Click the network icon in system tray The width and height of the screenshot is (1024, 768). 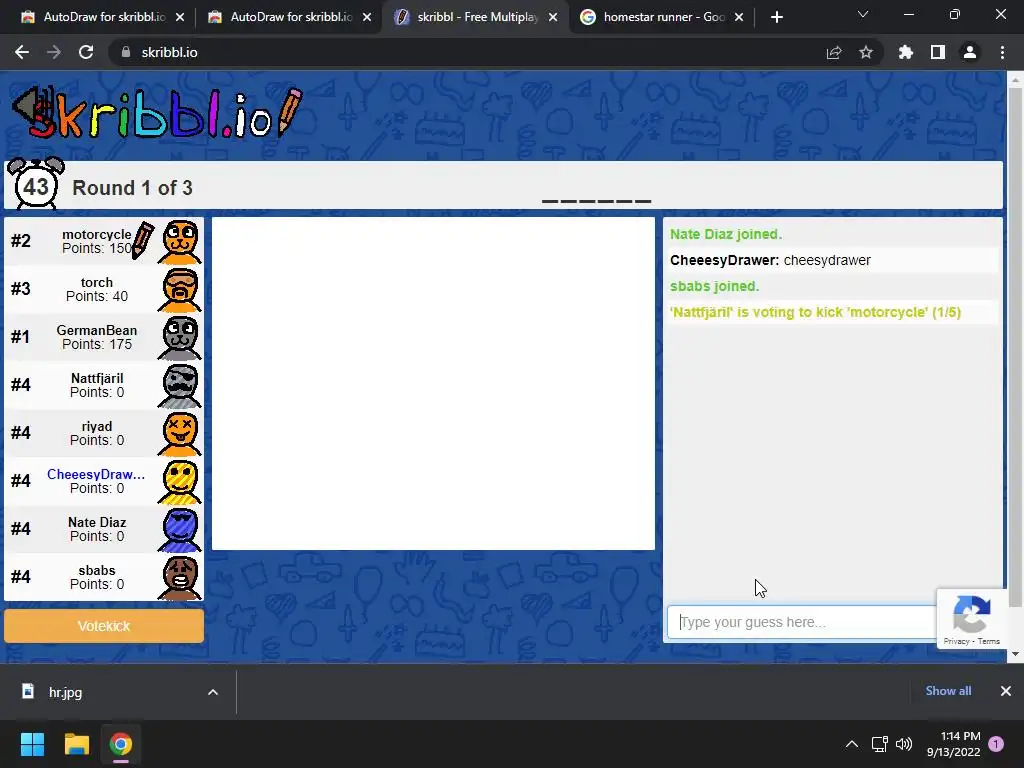(879, 744)
